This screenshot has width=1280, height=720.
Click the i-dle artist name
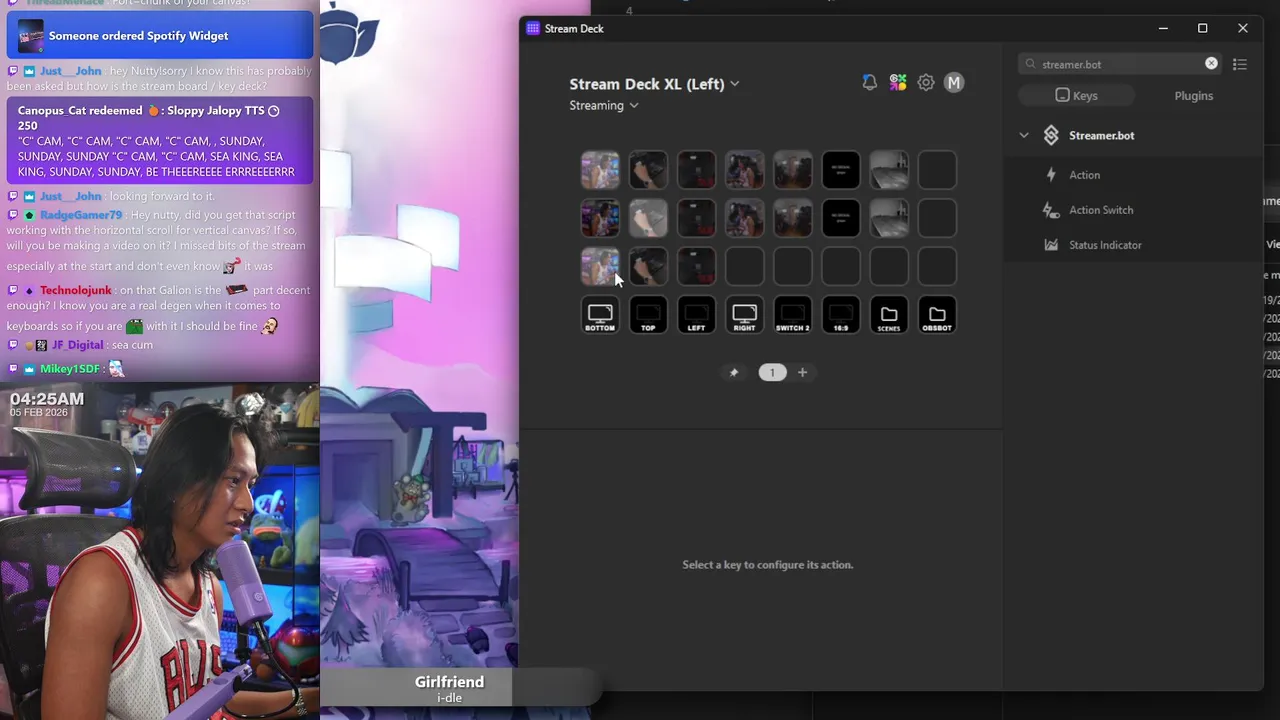click(449, 698)
